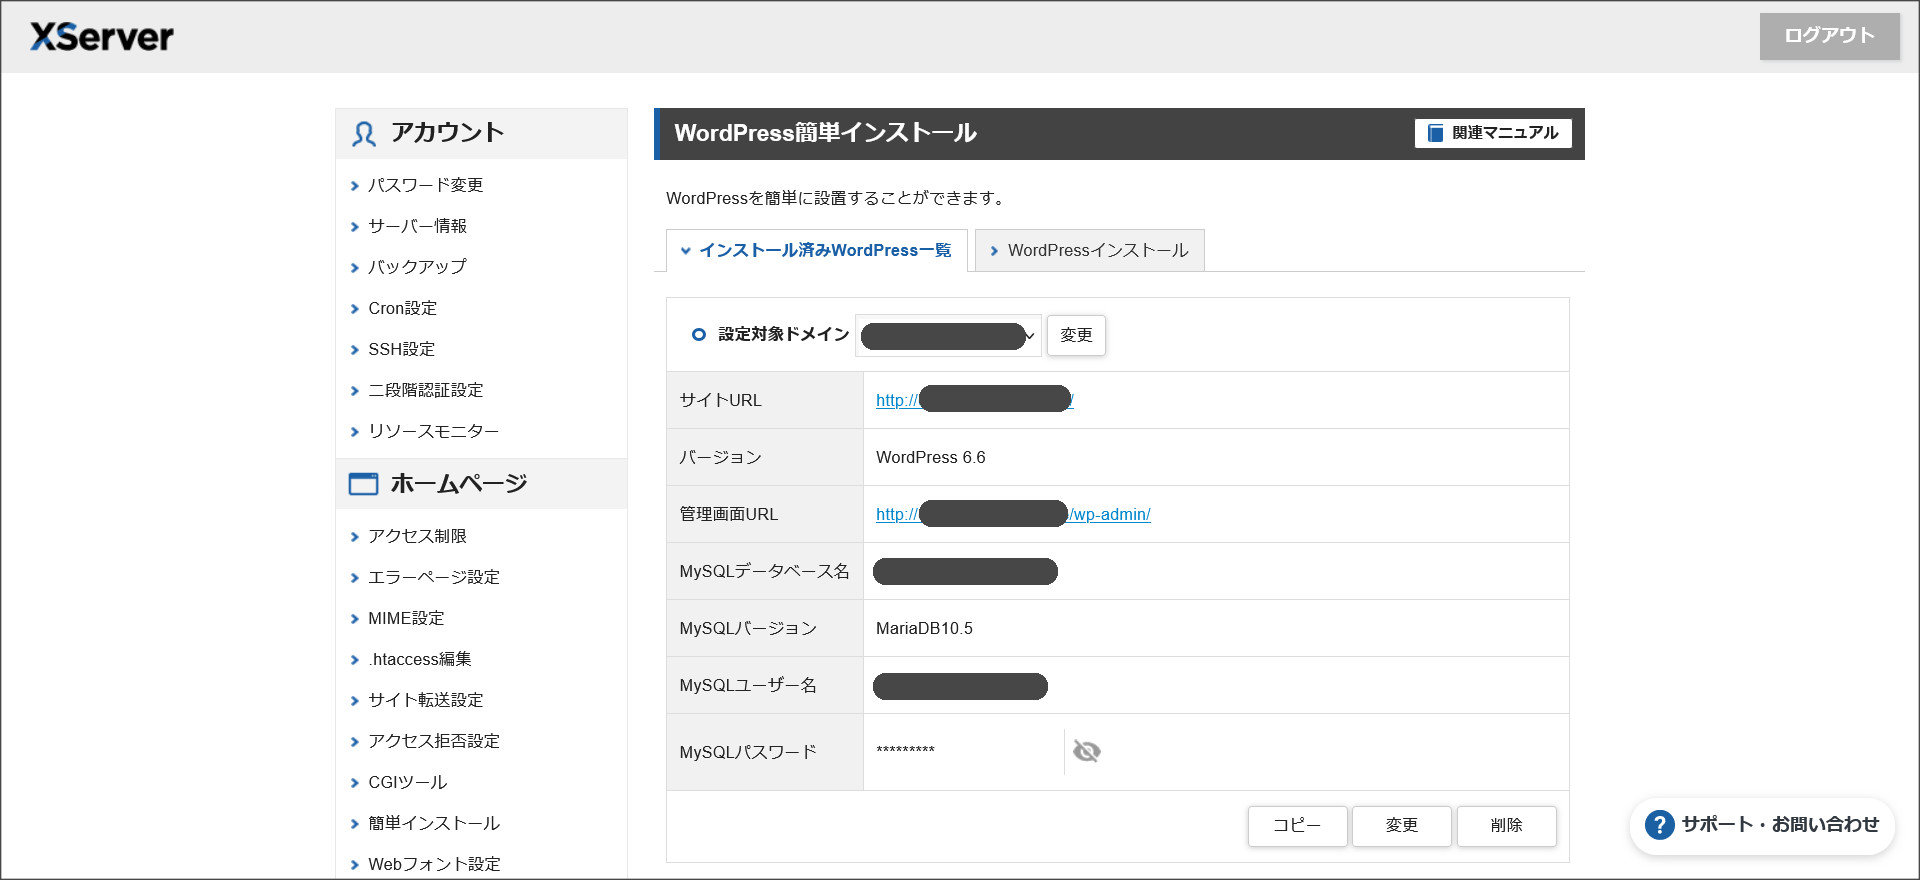Viewport: 1920px width, 880px height.
Task: Open パスワード変更 in the sidebar
Action: tap(425, 185)
